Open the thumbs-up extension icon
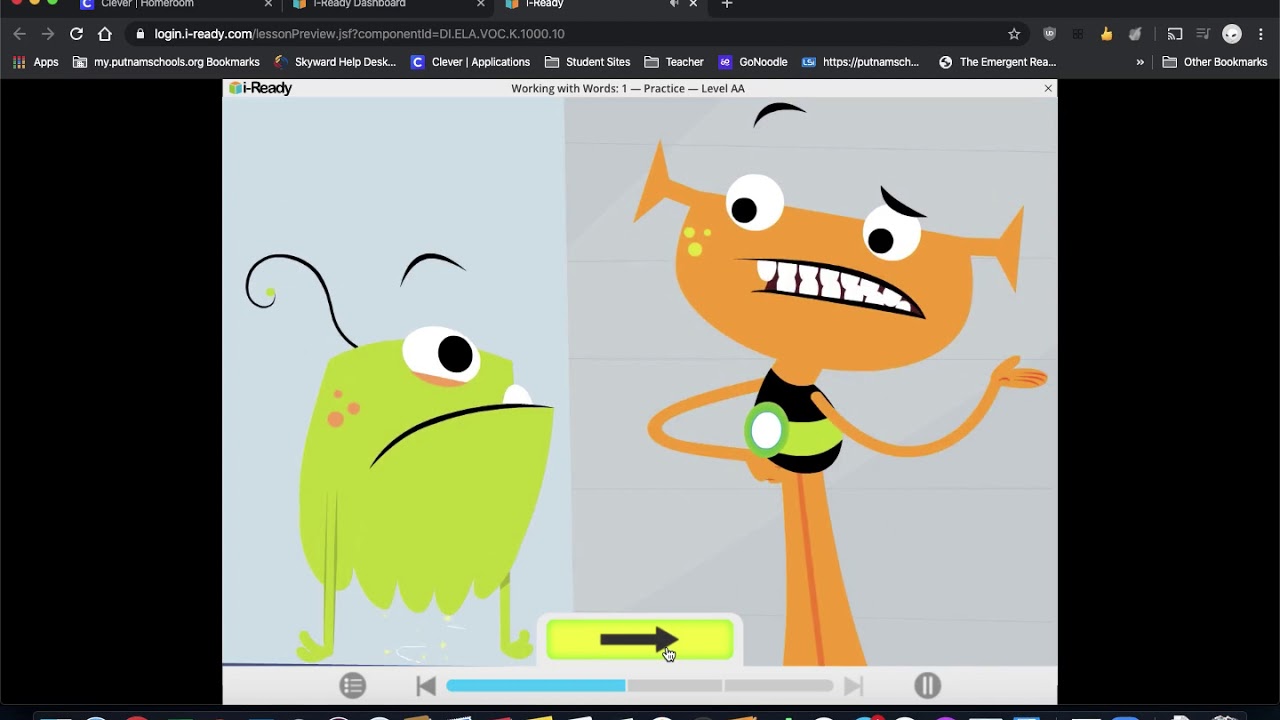The width and height of the screenshot is (1280, 720). click(1106, 34)
